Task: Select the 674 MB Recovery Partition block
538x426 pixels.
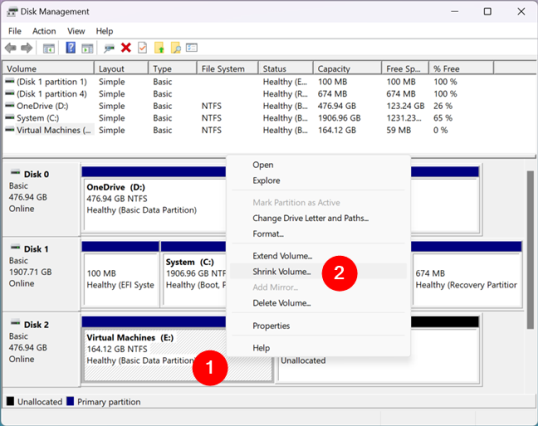Action: [x=466, y=274]
